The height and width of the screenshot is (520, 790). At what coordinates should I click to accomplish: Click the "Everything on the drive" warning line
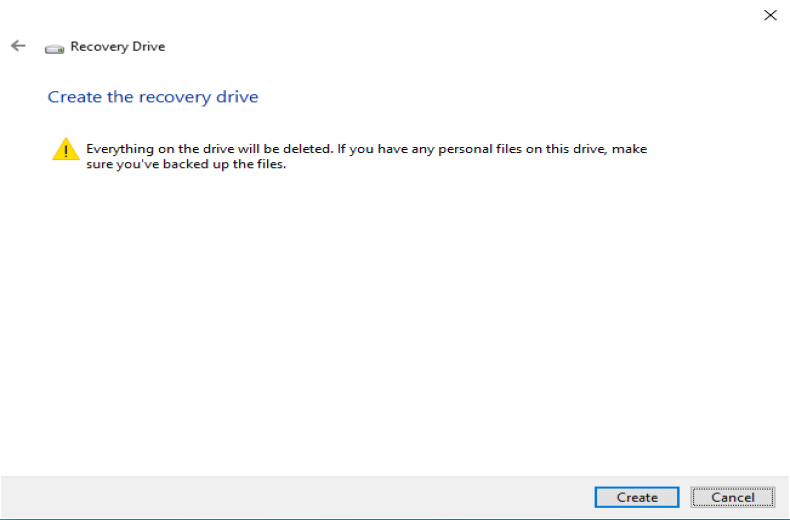point(366,149)
